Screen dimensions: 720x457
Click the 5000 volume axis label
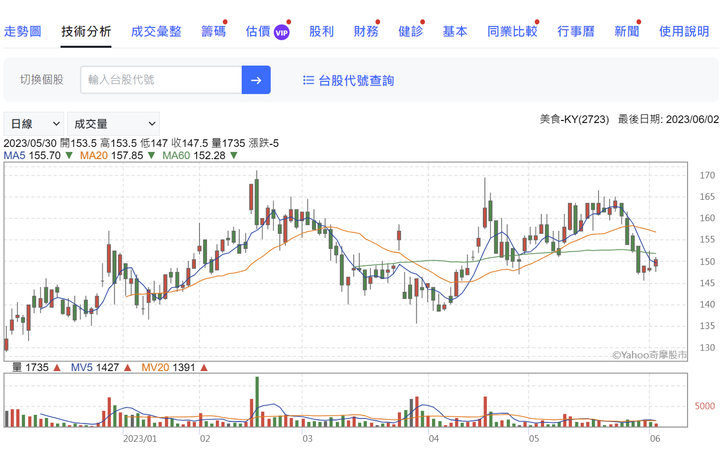click(704, 406)
